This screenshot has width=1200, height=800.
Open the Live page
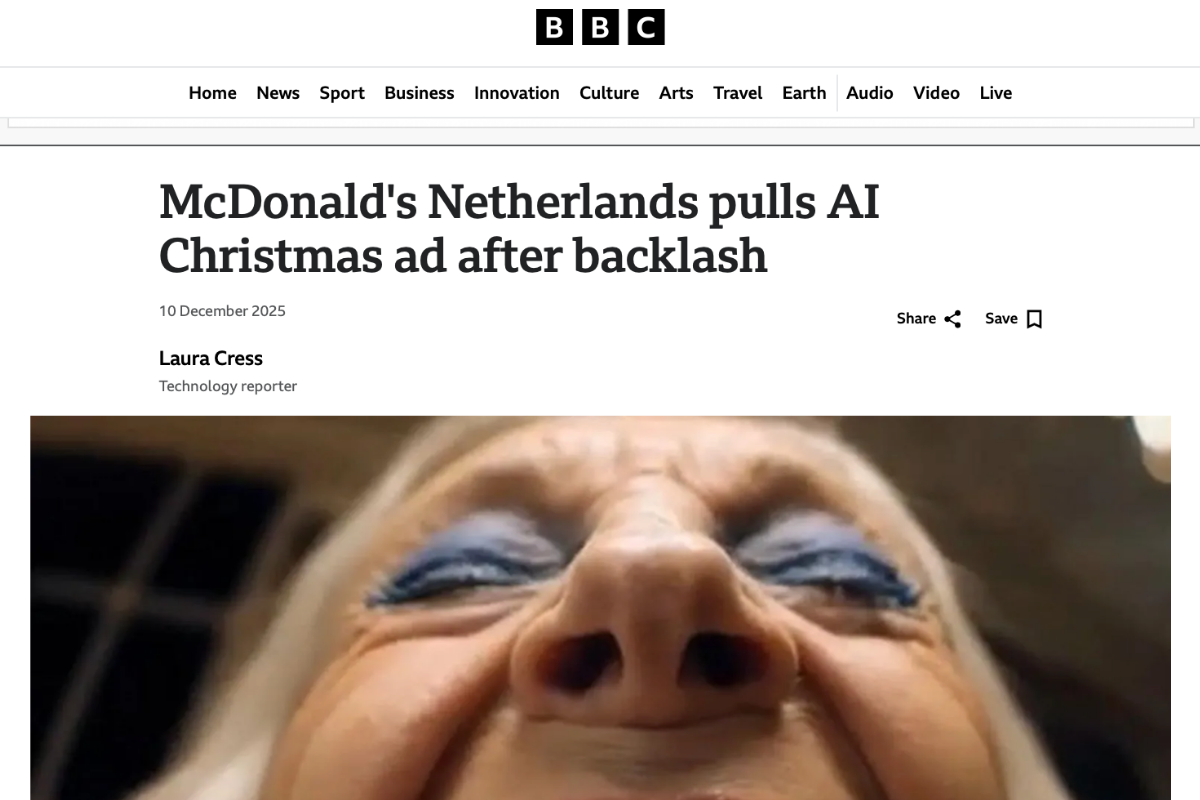tap(996, 93)
